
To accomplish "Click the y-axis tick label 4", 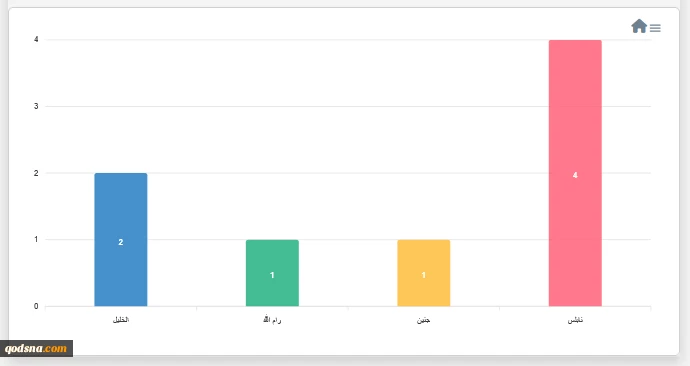I will [x=36, y=40].
